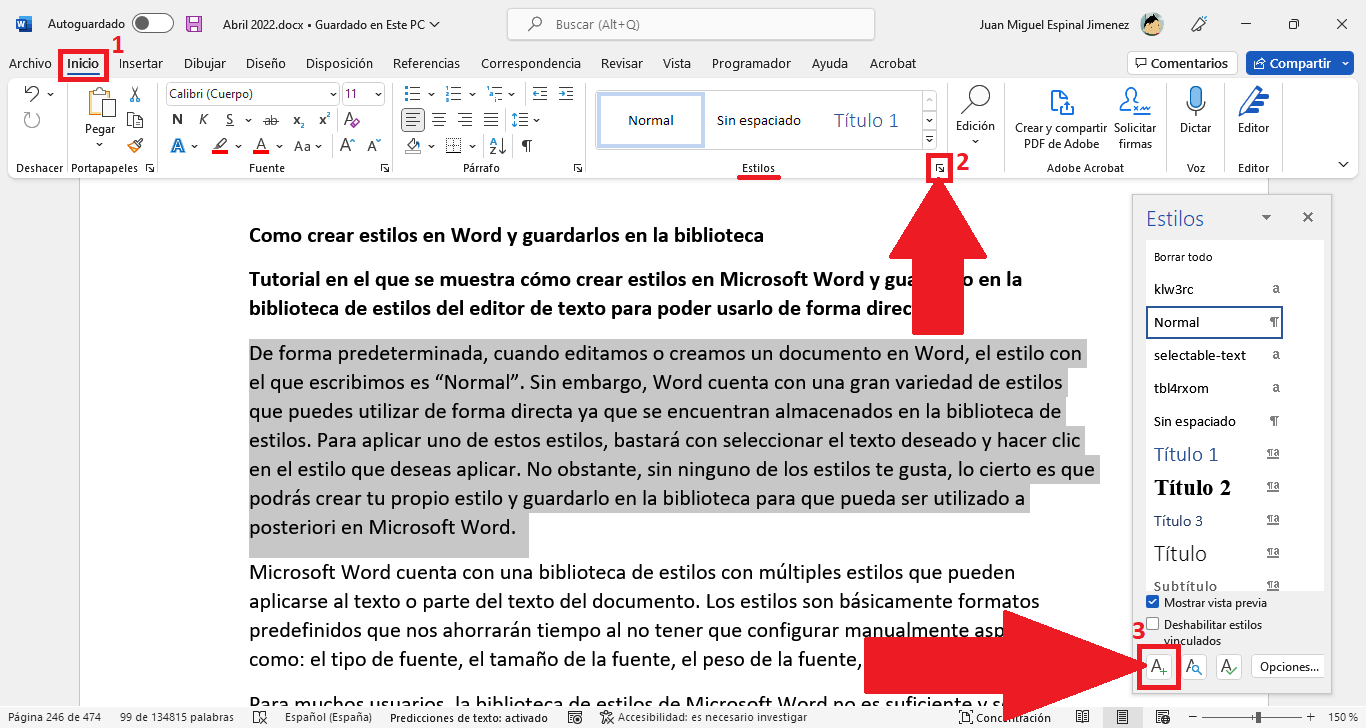
Task: Clear all formatting with the eraser icon
Action: pos(351,120)
